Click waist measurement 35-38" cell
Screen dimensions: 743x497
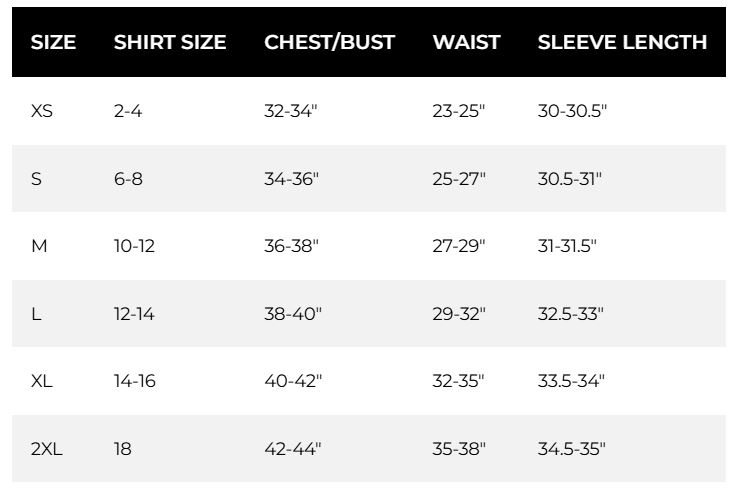[459, 449]
